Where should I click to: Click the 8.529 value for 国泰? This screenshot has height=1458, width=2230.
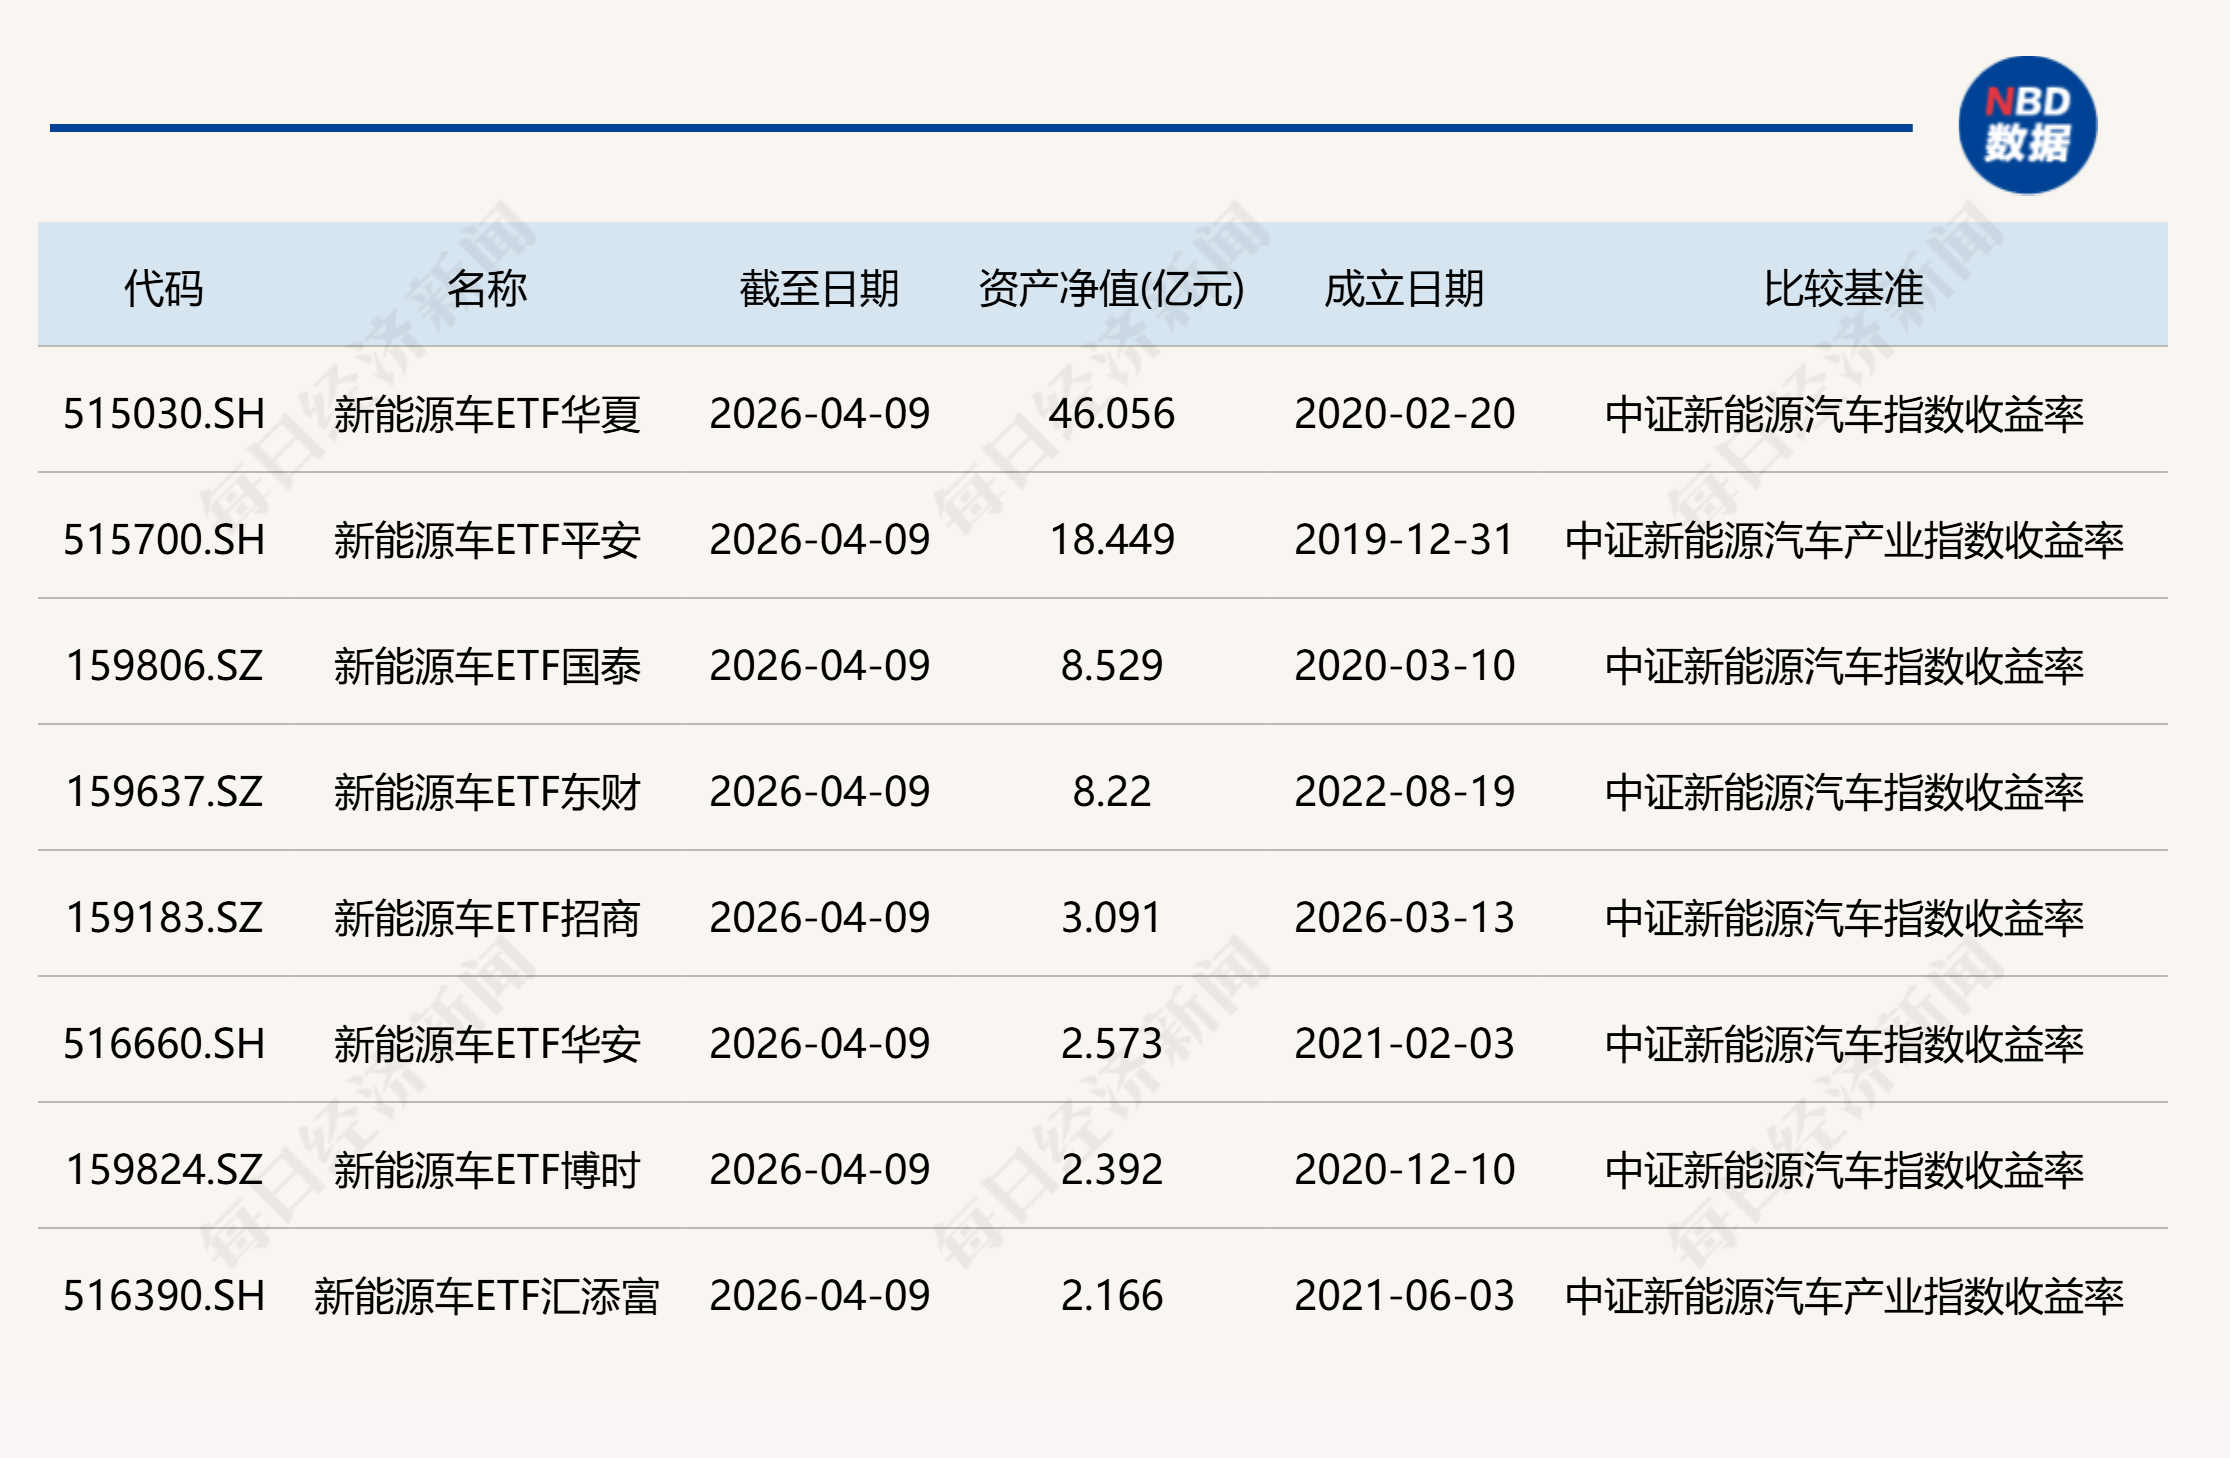tap(1110, 665)
